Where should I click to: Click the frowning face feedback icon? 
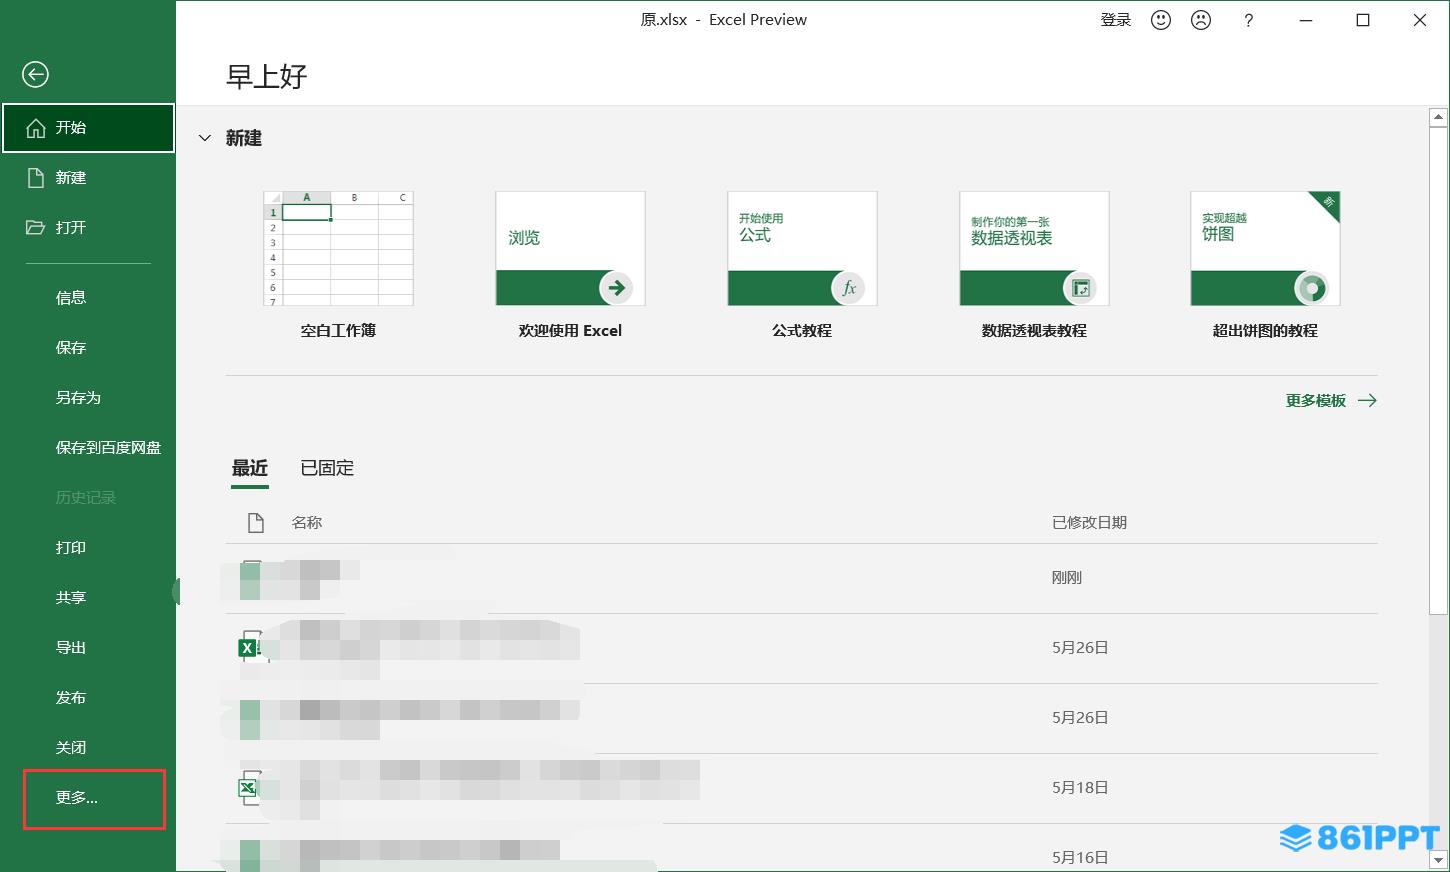tap(1201, 20)
